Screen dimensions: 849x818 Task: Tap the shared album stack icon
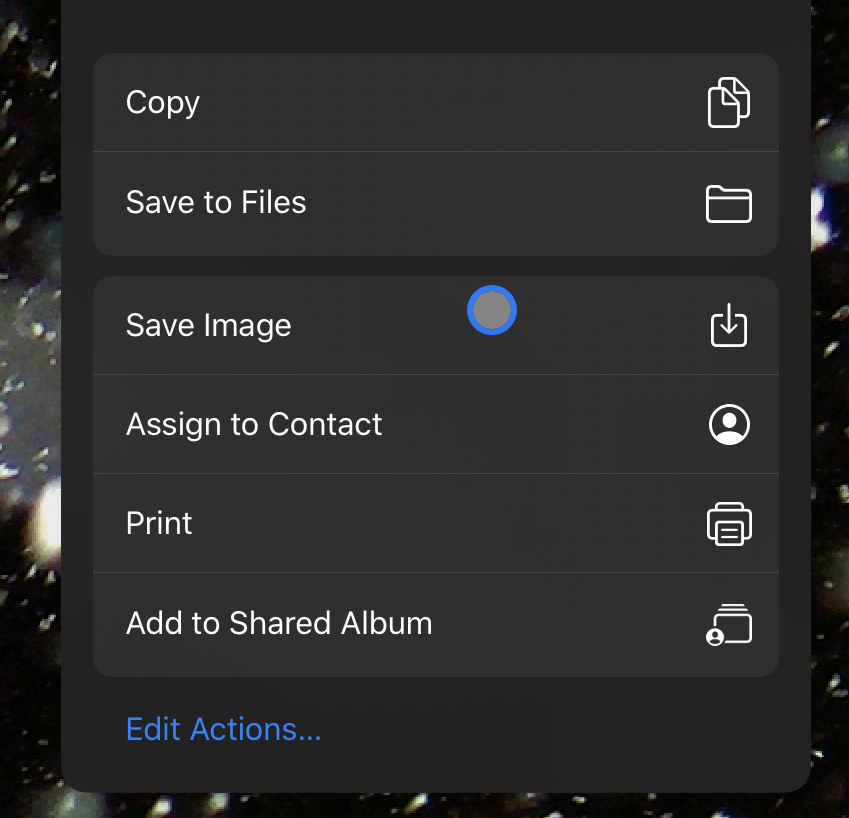tap(729, 624)
